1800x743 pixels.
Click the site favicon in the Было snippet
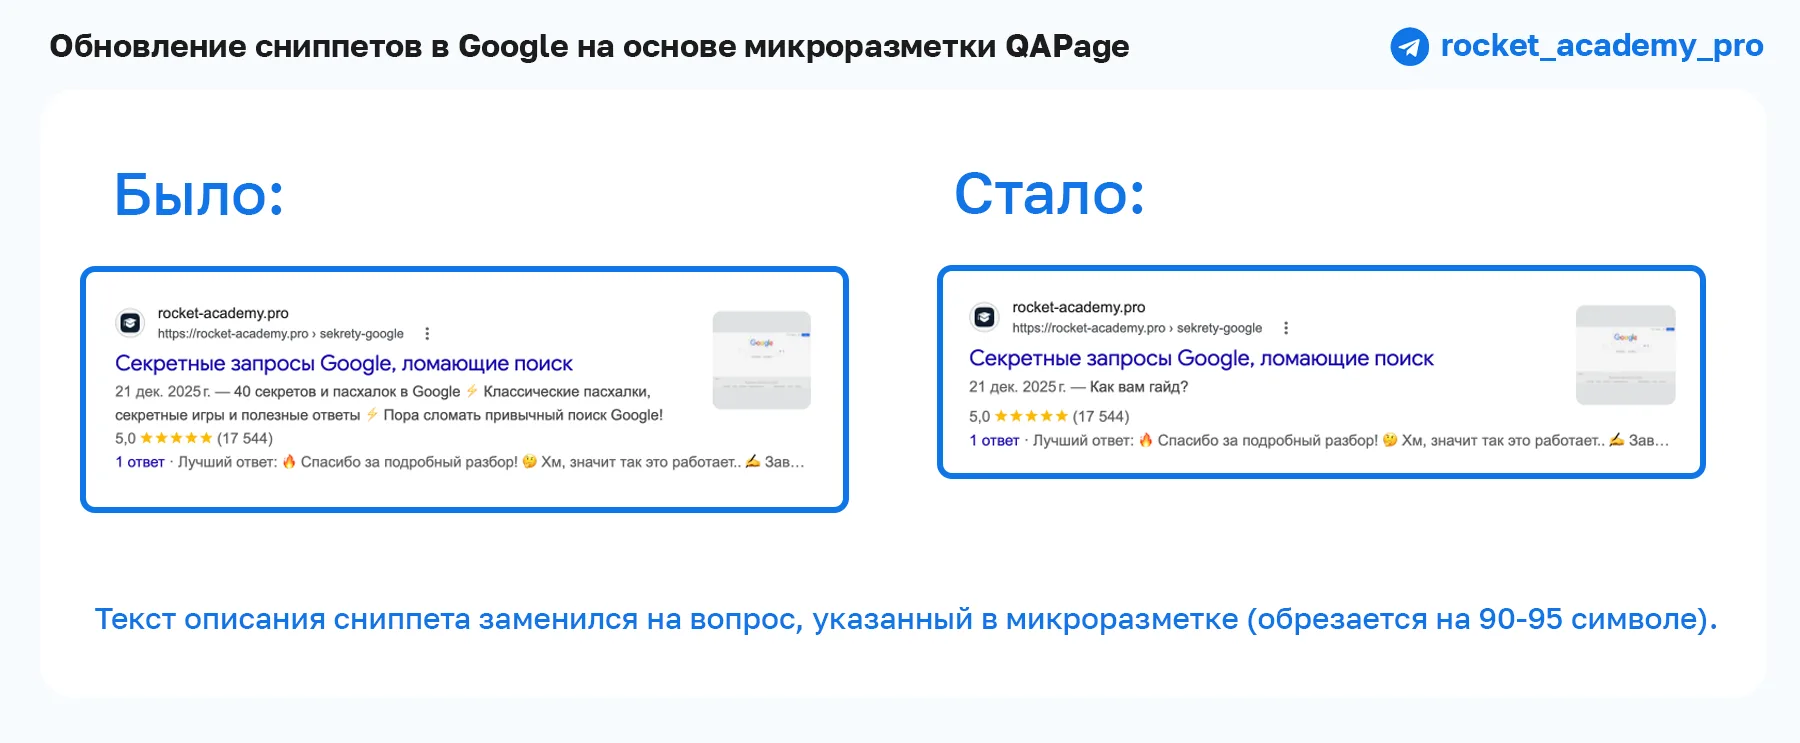(130, 323)
